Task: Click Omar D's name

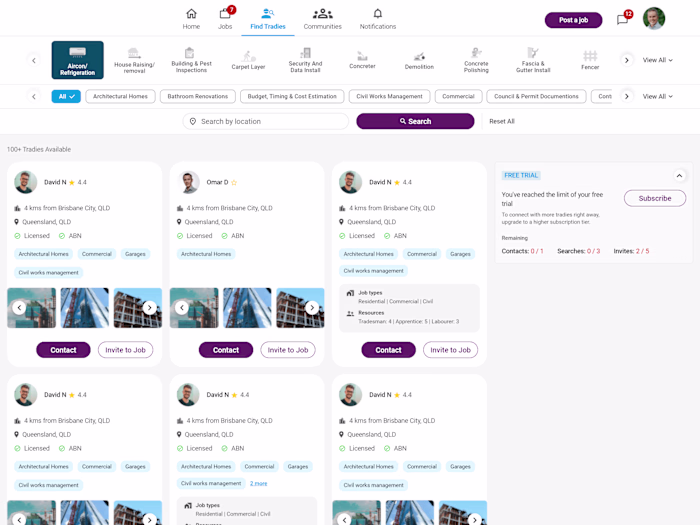Action: click(217, 183)
